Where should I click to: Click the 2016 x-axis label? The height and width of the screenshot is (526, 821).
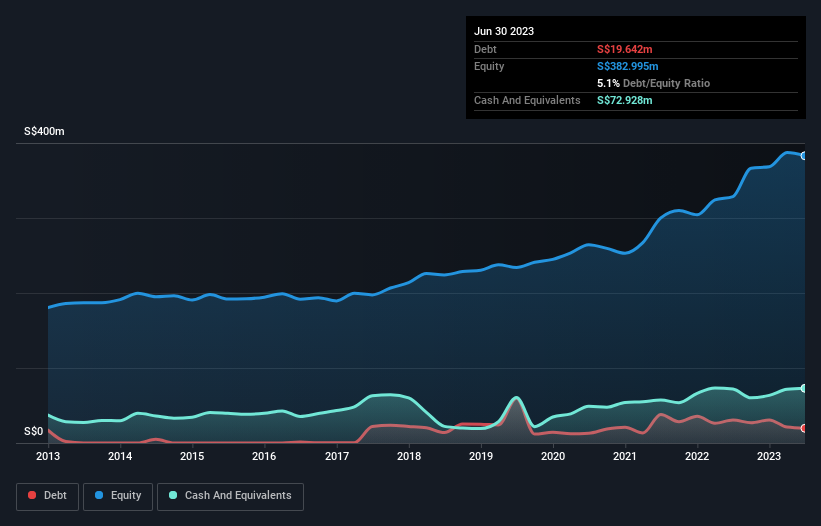pos(264,456)
